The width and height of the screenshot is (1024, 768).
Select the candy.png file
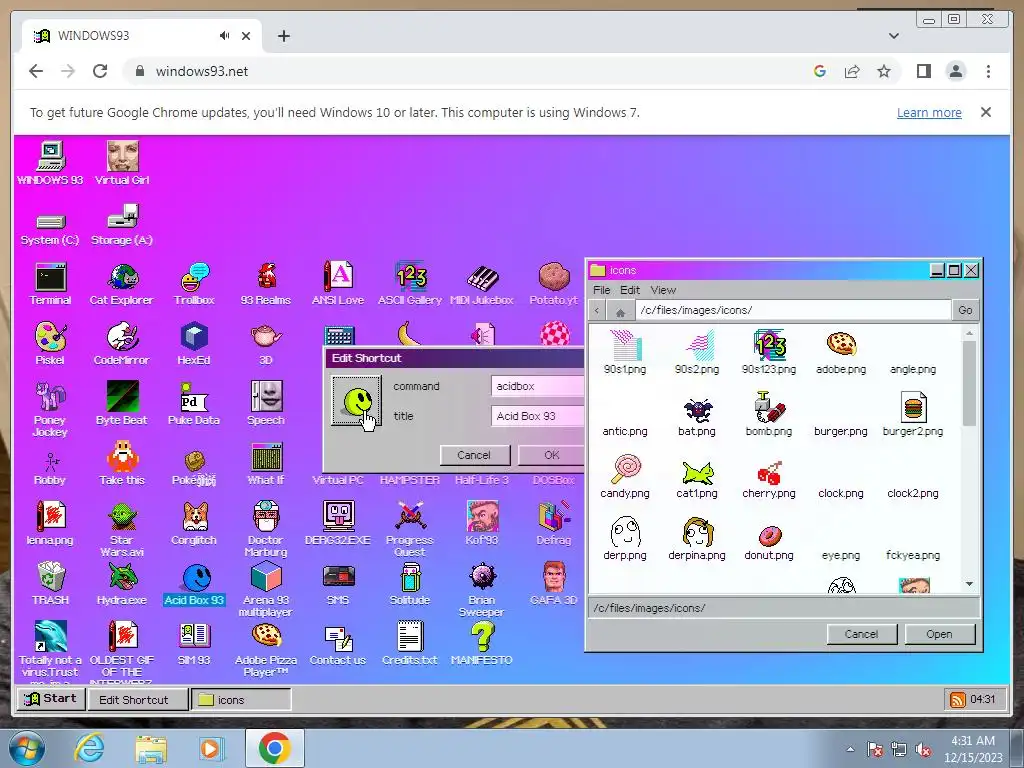tap(625, 476)
